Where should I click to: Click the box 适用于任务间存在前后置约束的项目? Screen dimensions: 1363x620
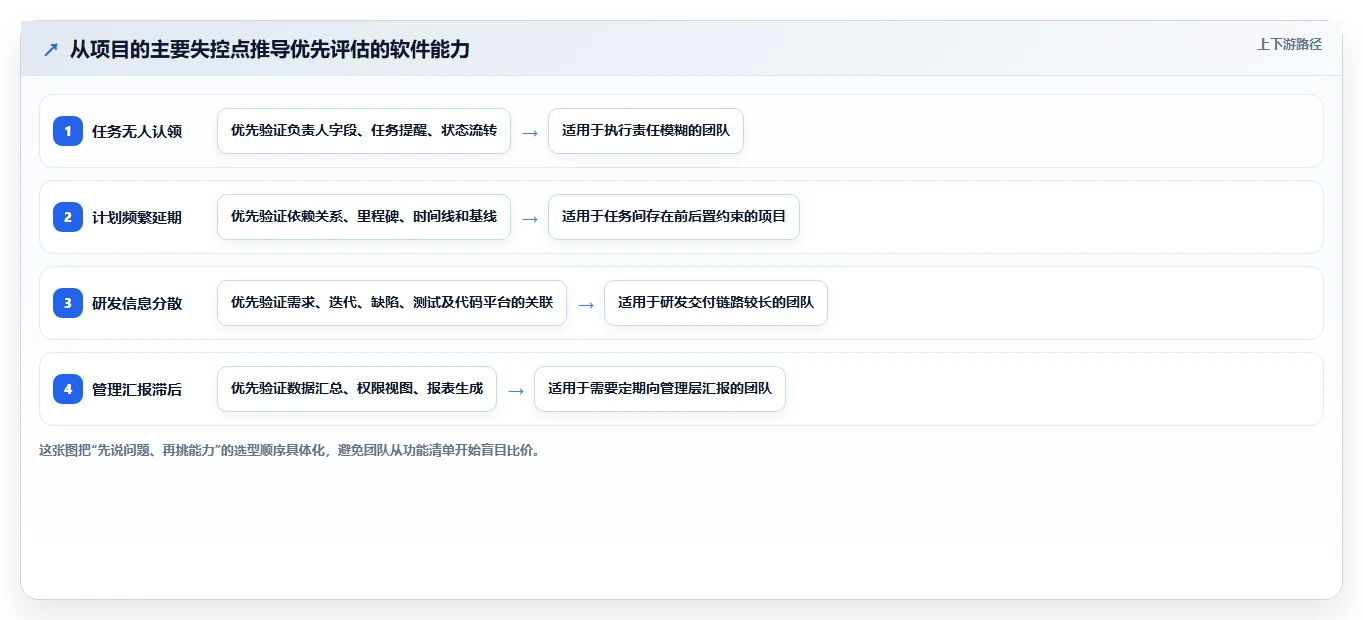click(x=674, y=217)
